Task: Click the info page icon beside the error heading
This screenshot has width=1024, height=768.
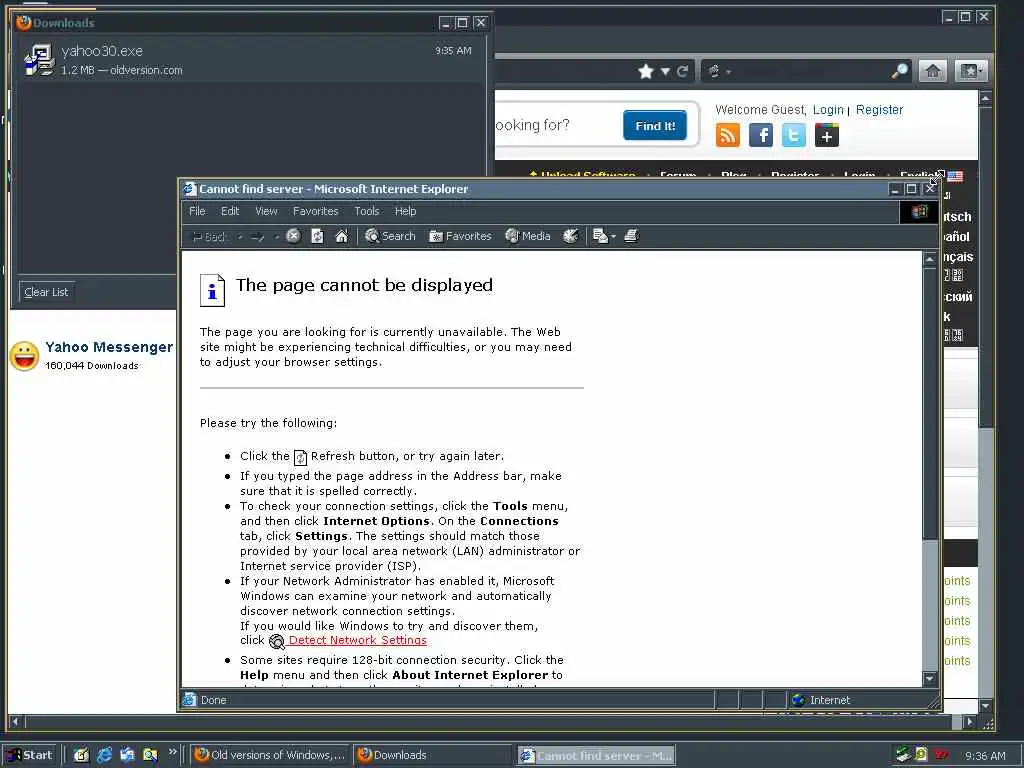Action: pyautogui.click(x=212, y=291)
